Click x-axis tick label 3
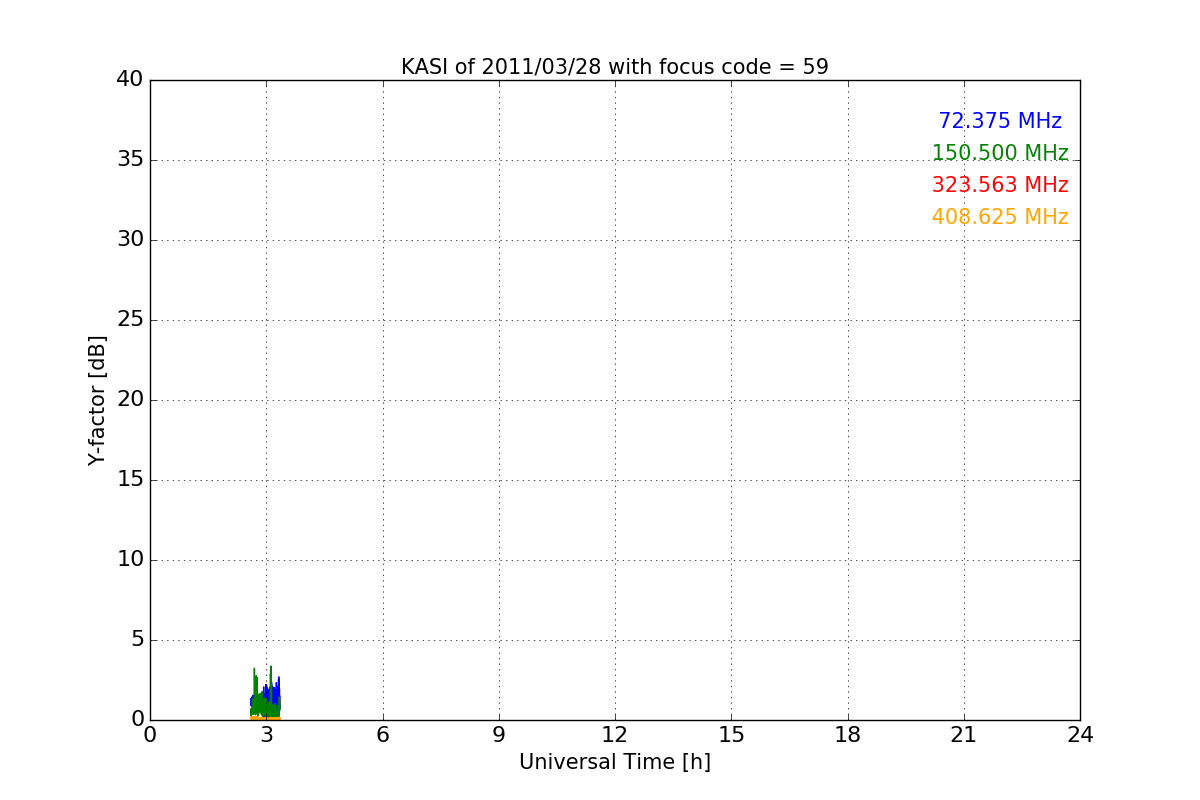This screenshot has width=1200, height=800. click(266, 735)
